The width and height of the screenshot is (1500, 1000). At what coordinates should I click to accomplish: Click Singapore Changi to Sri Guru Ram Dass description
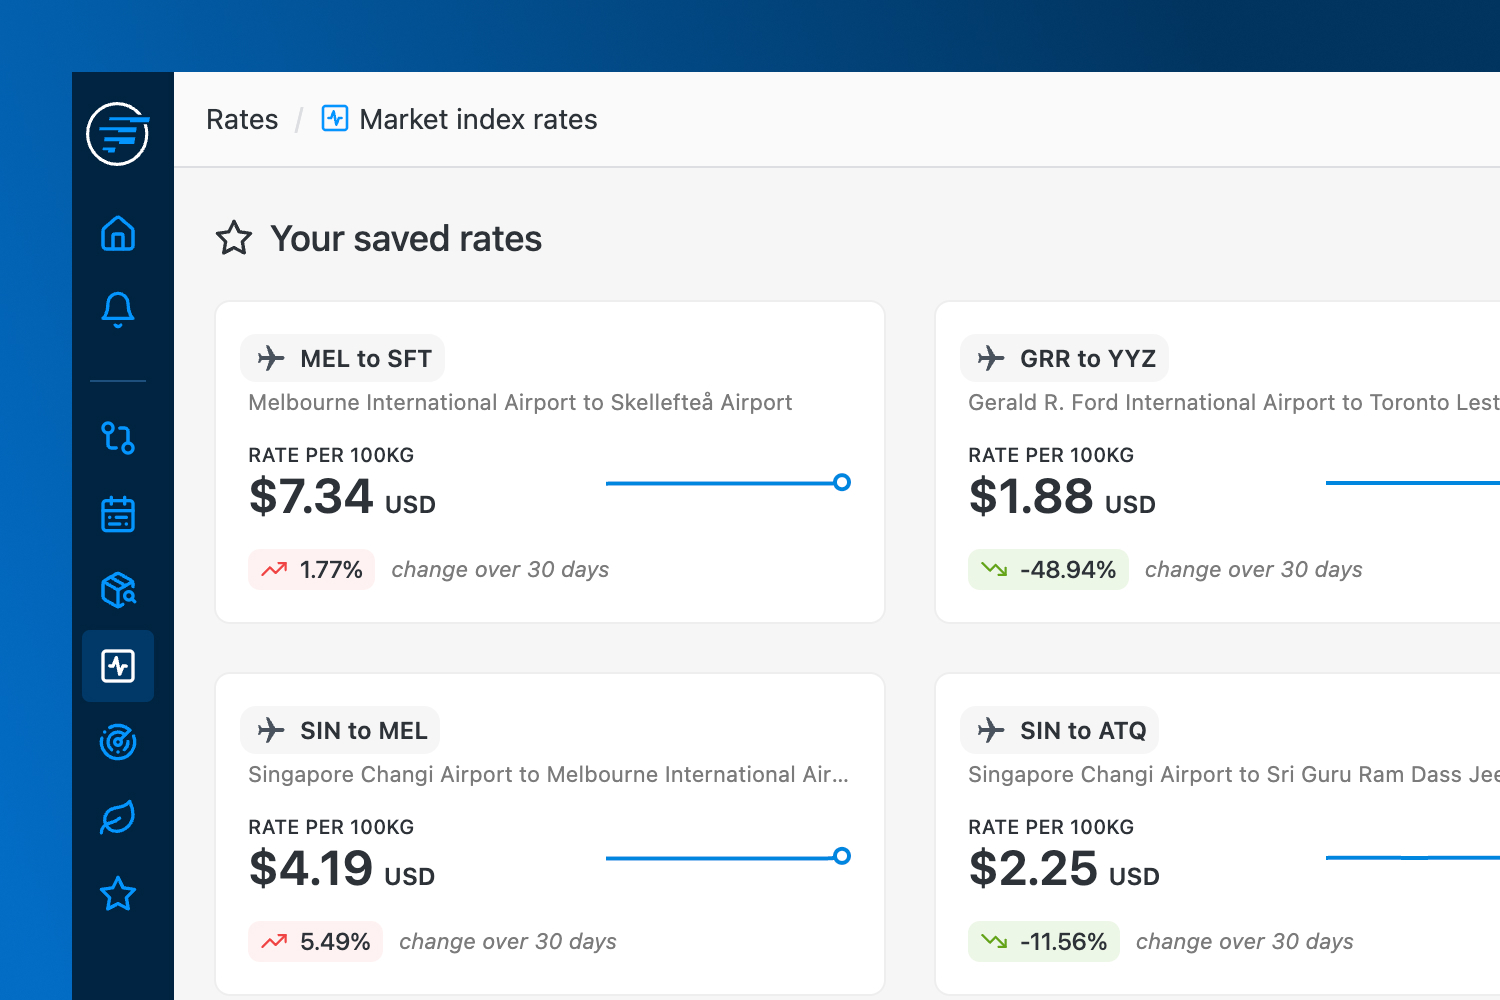click(x=1234, y=774)
